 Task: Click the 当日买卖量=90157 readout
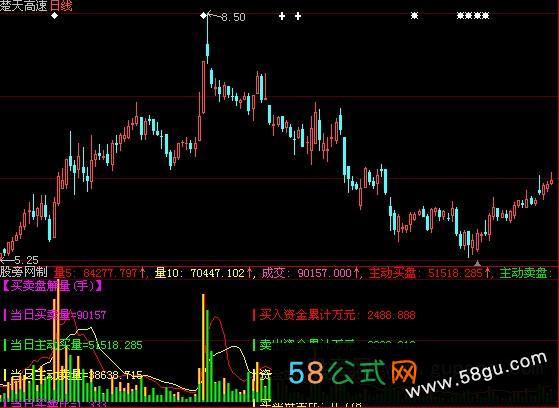(x=55, y=315)
